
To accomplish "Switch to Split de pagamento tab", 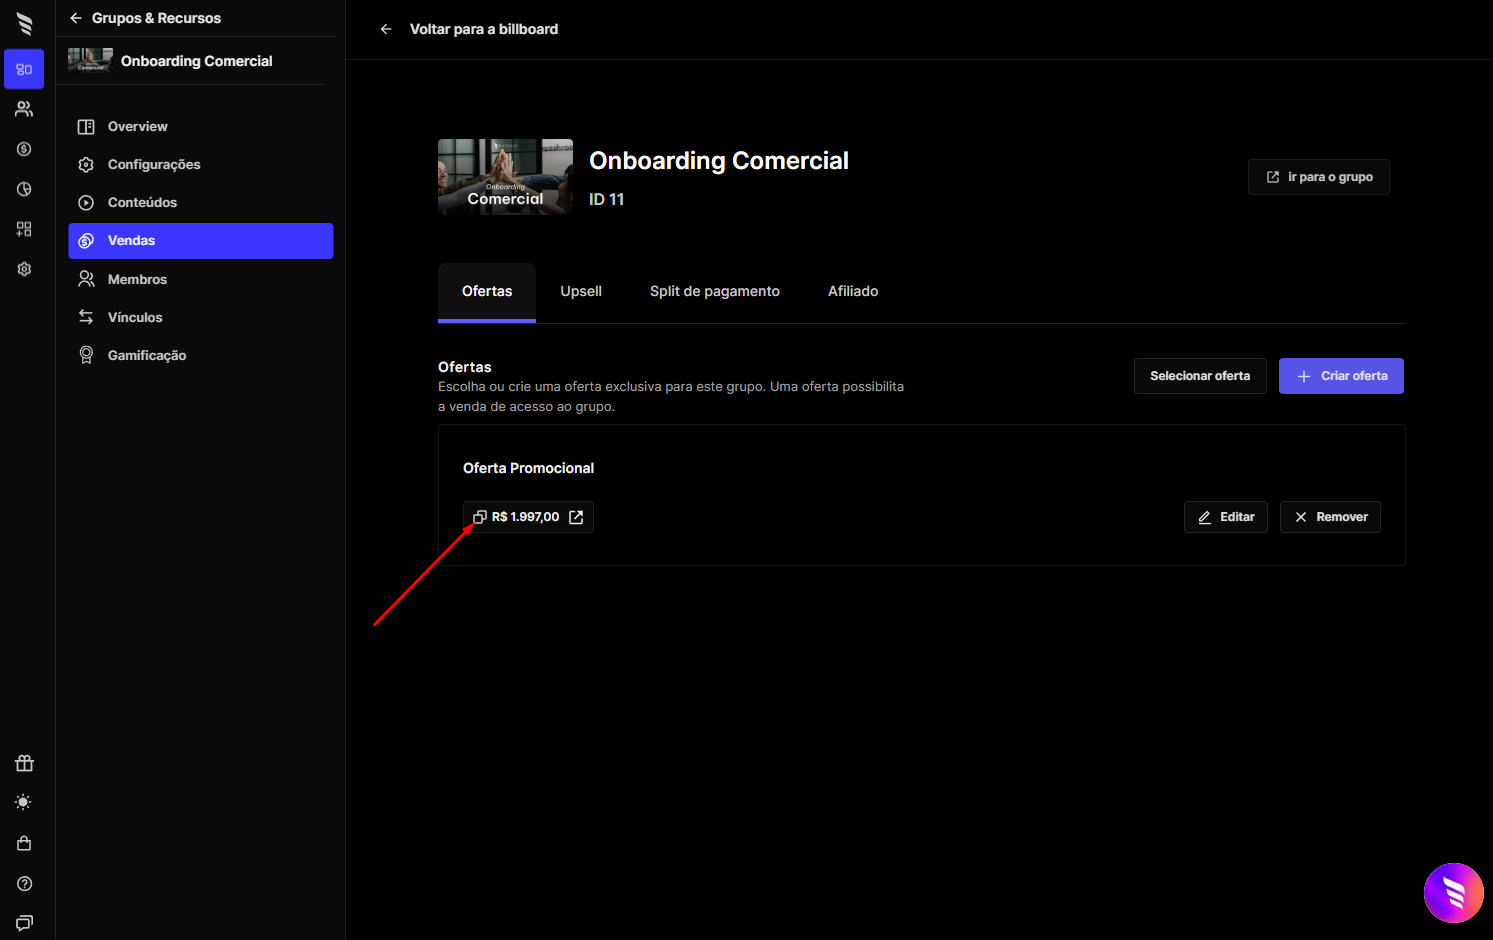I will (715, 291).
